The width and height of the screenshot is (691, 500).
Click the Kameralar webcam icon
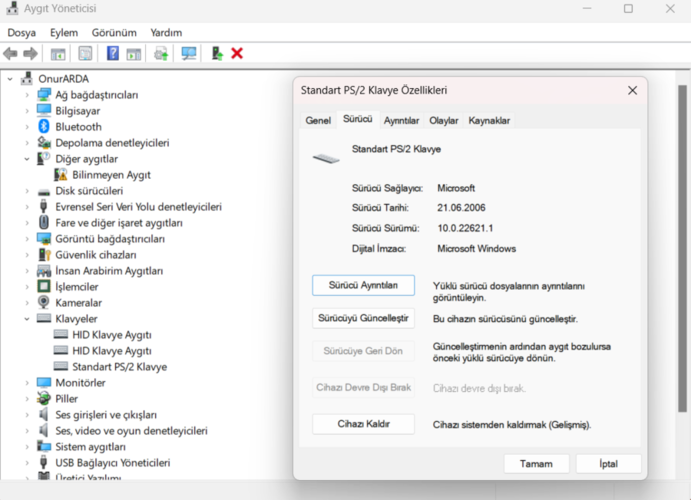[x=44, y=302]
